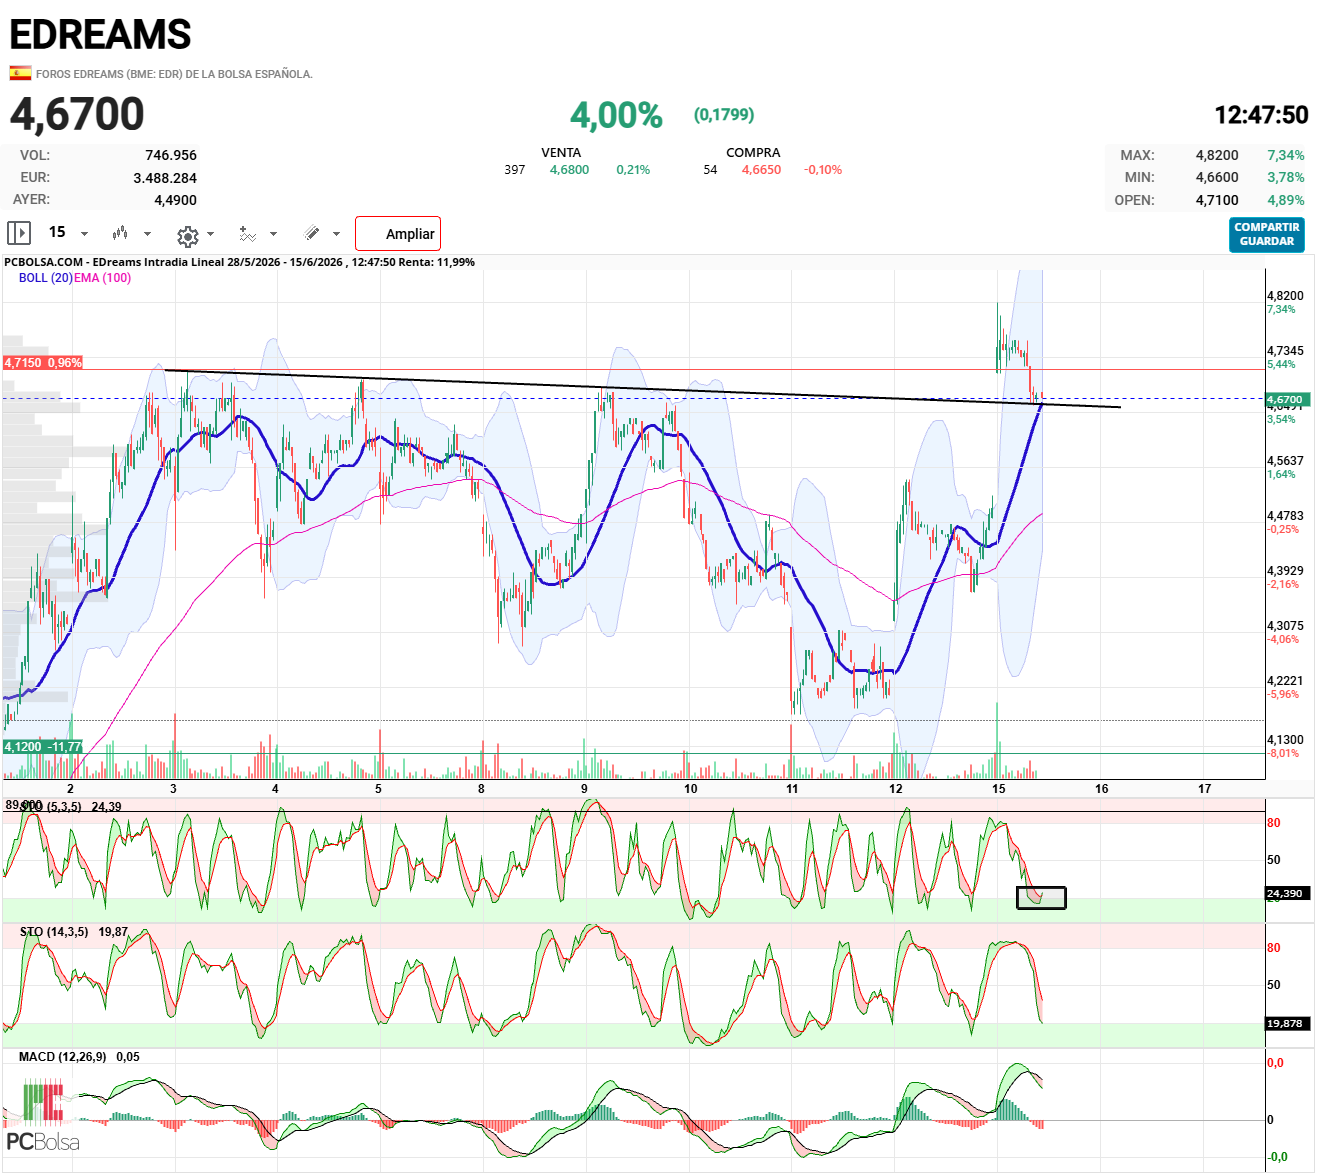The height and width of the screenshot is (1173, 1317).
Task: Click the PCBolsa logo on the chart
Action: click(x=42, y=1117)
